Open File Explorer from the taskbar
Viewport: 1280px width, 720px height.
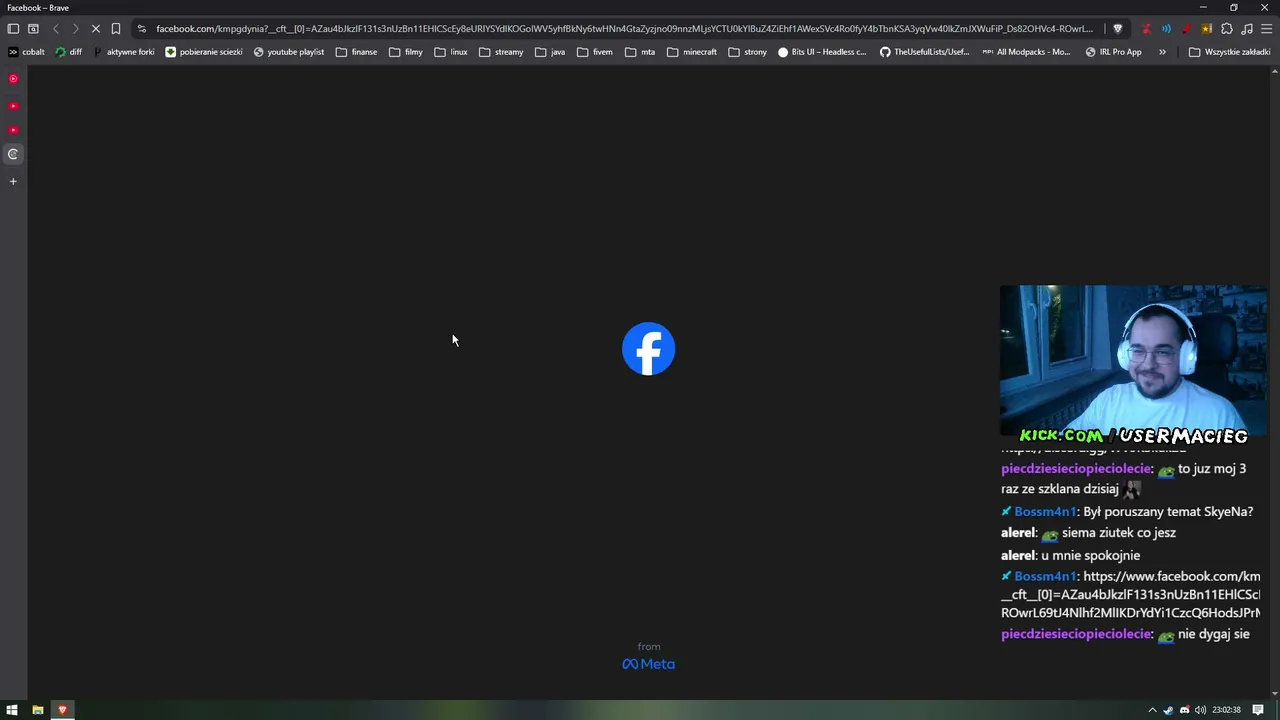38,710
